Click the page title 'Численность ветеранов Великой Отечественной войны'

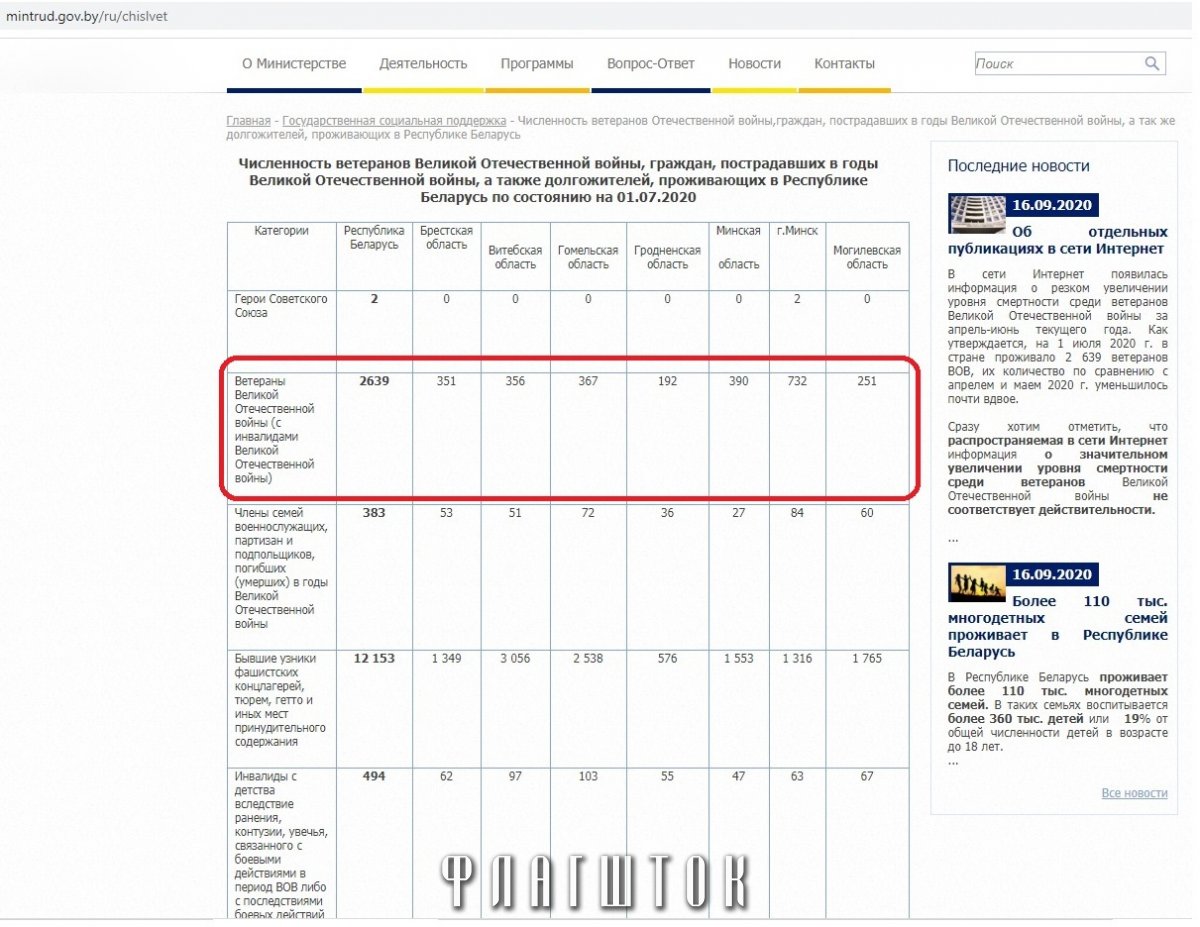click(559, 180)
